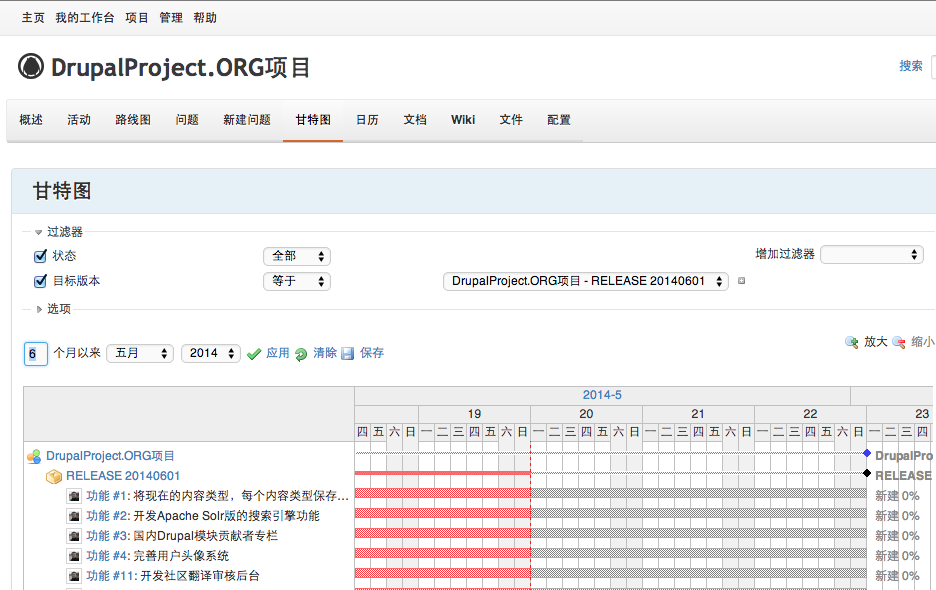
Task: Click the avatar icon for 功能 #11
Action: pyautogui.click(x=74, y=576)
